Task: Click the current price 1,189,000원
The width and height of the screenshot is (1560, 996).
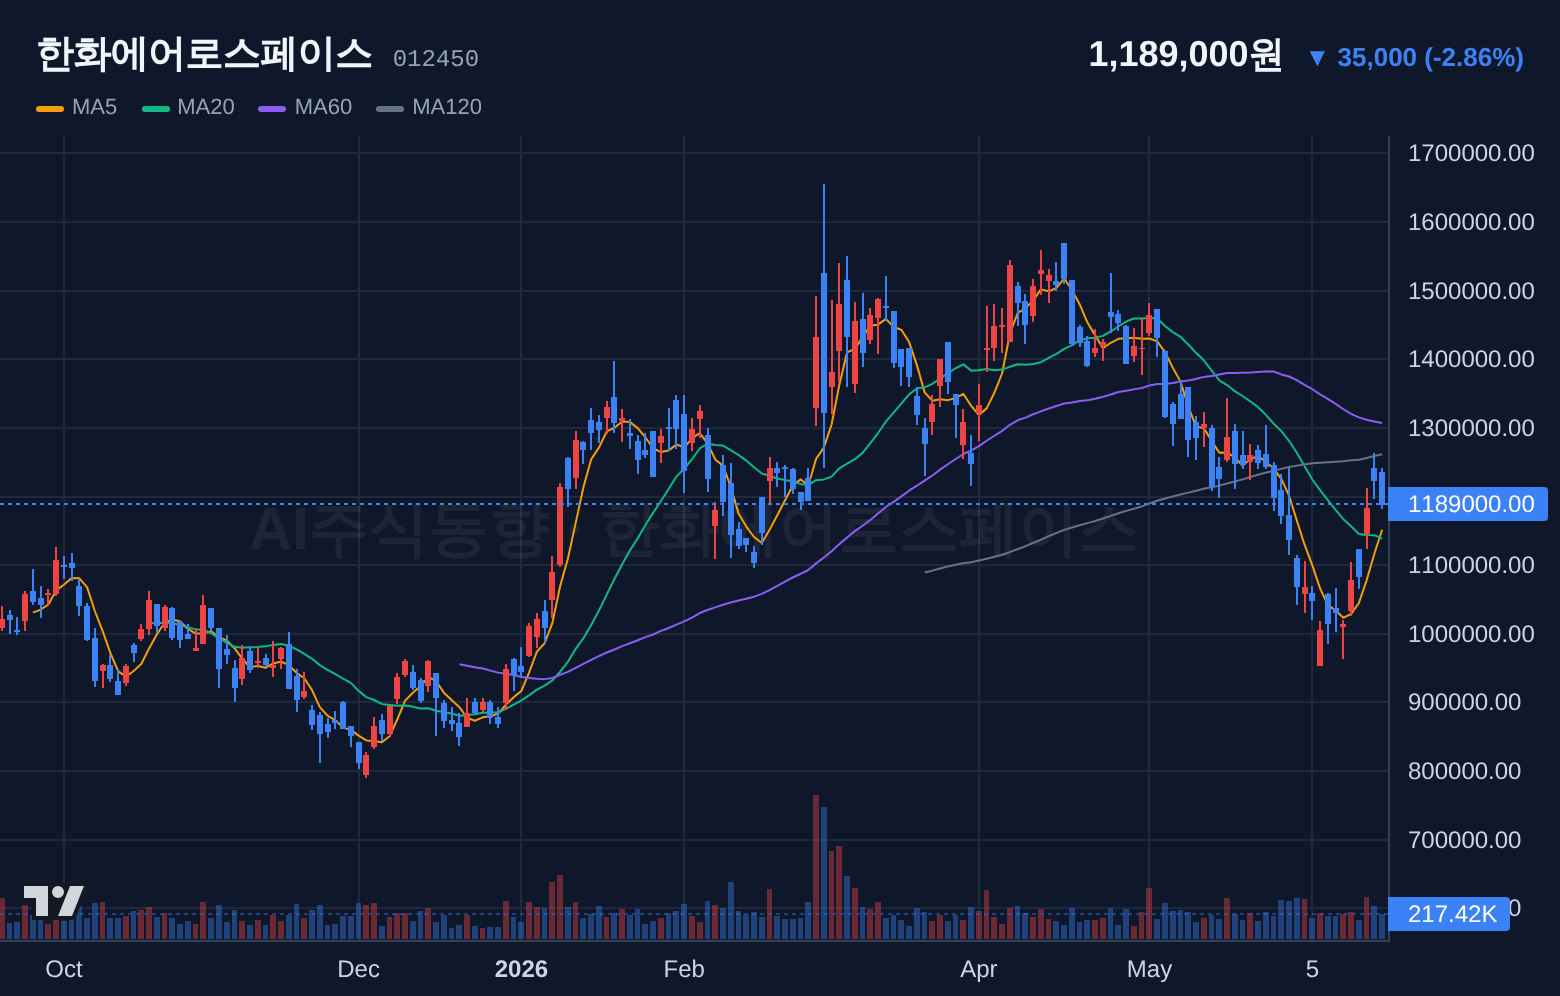Action: point(1185,55)
